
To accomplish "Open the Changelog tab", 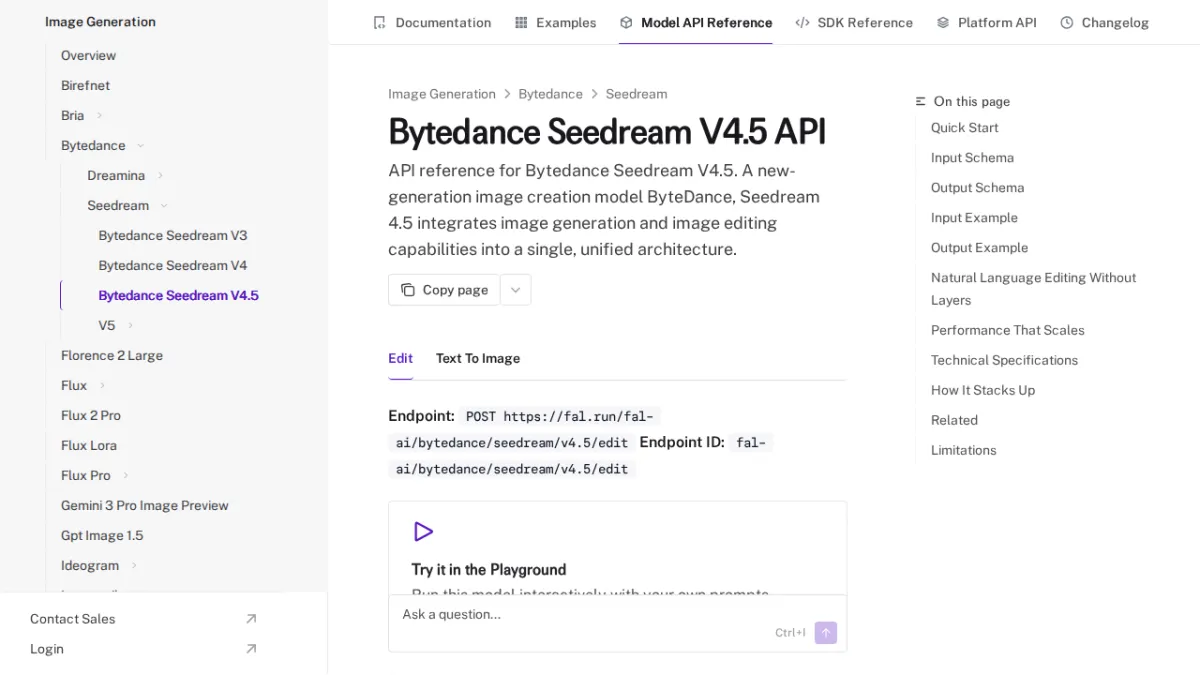I will coord(1104,22).
